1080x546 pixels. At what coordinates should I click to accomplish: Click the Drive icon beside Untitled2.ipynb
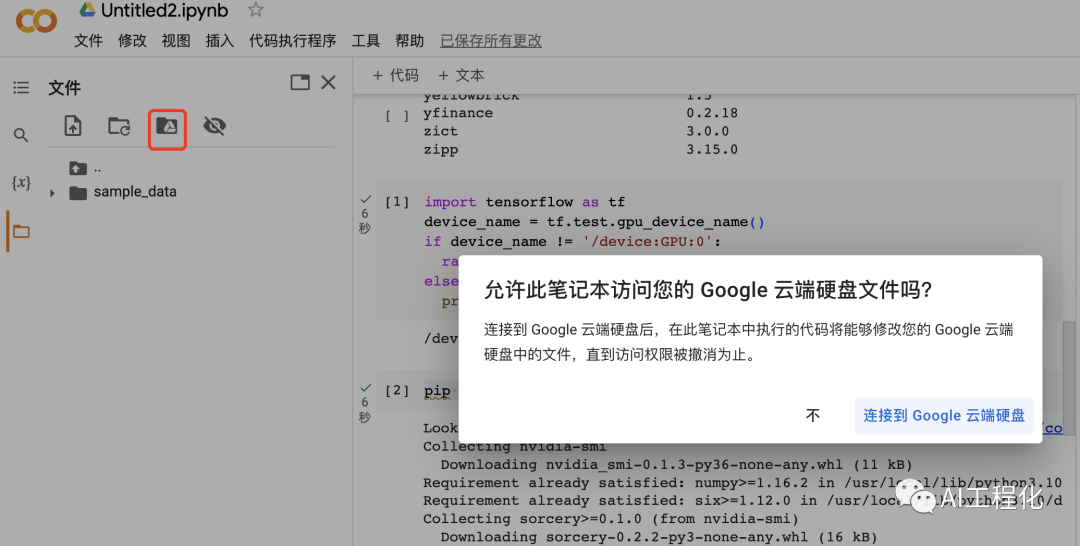87,10
